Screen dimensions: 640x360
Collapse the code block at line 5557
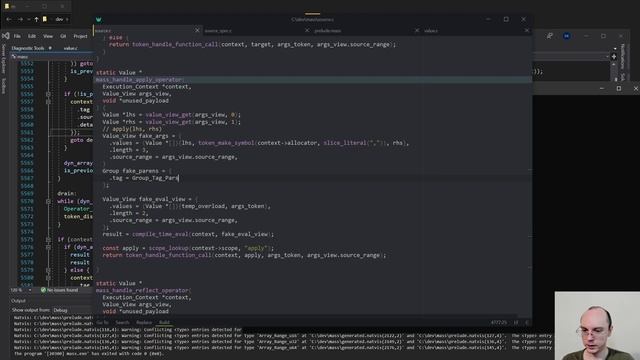pyautogui.click(x=48, y=102)
